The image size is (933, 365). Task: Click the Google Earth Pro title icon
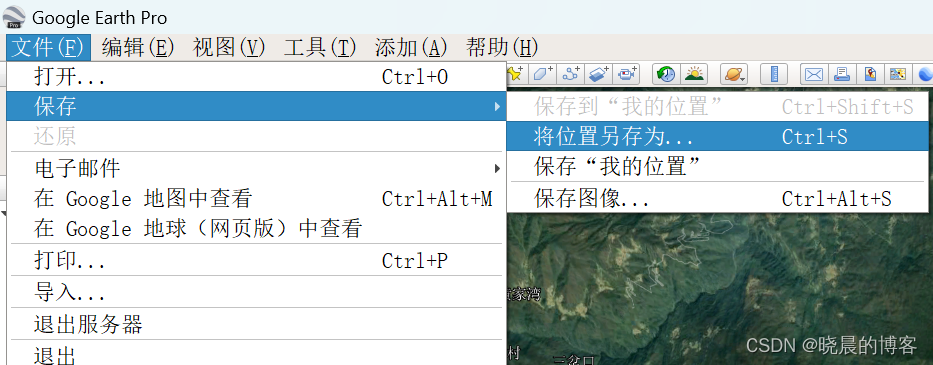point(14,17)
